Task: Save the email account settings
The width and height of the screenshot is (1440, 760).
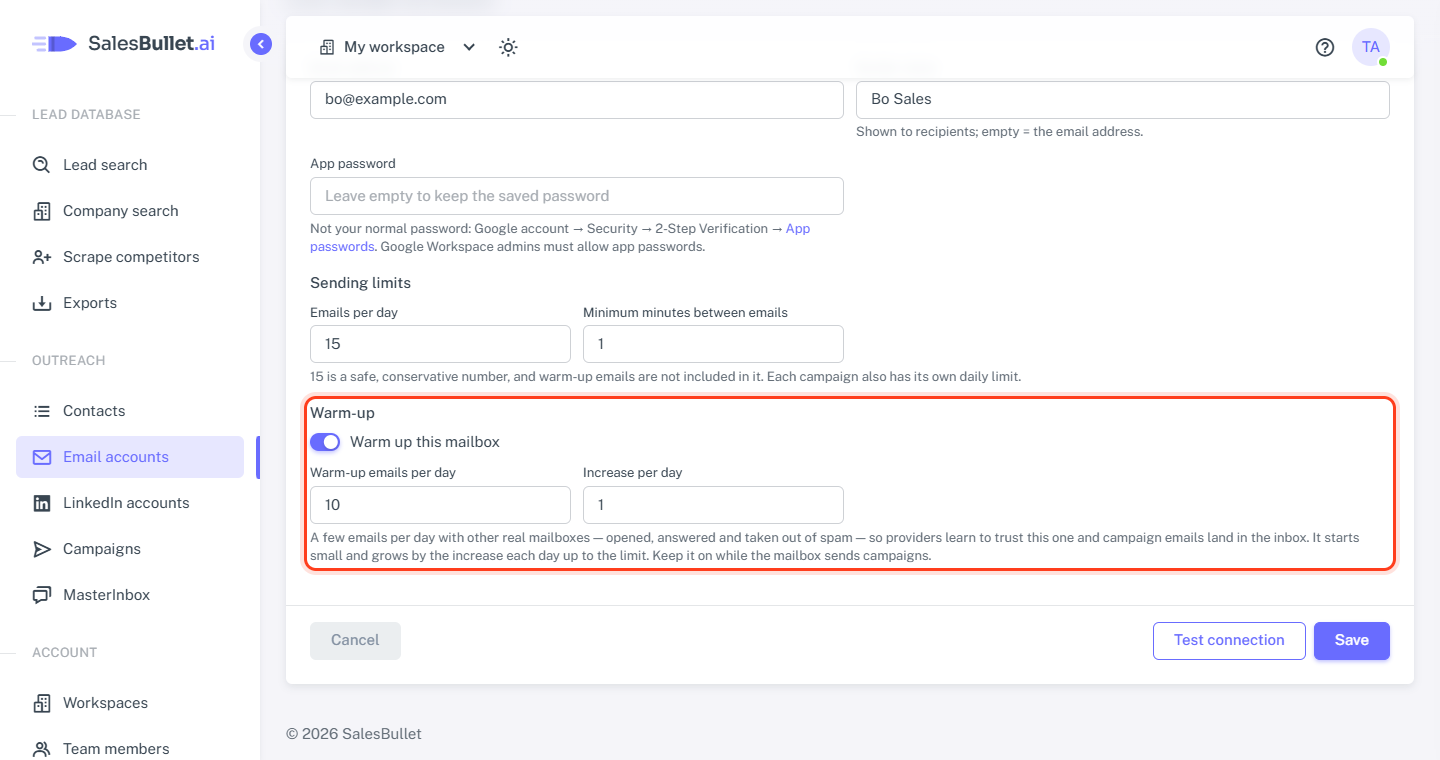Action: (1352, 641)
